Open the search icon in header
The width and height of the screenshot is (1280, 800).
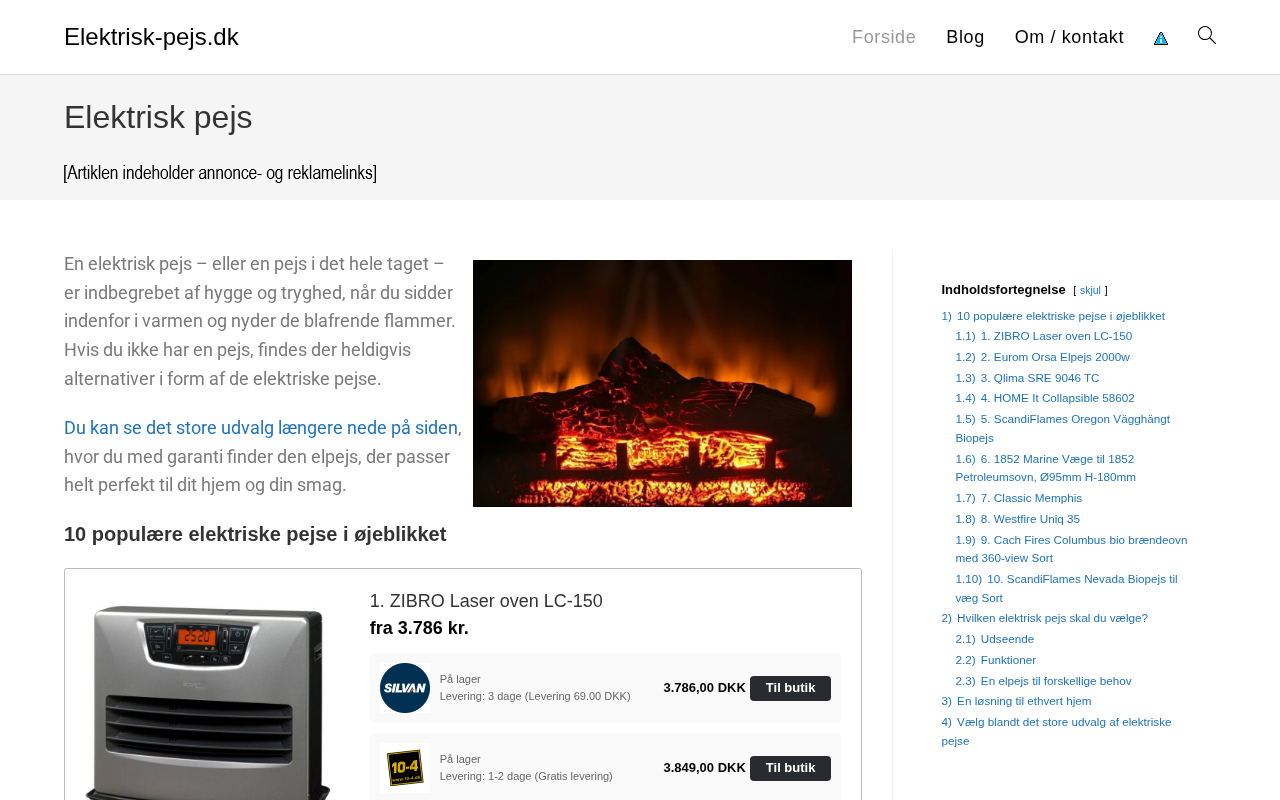point(1207,36)
